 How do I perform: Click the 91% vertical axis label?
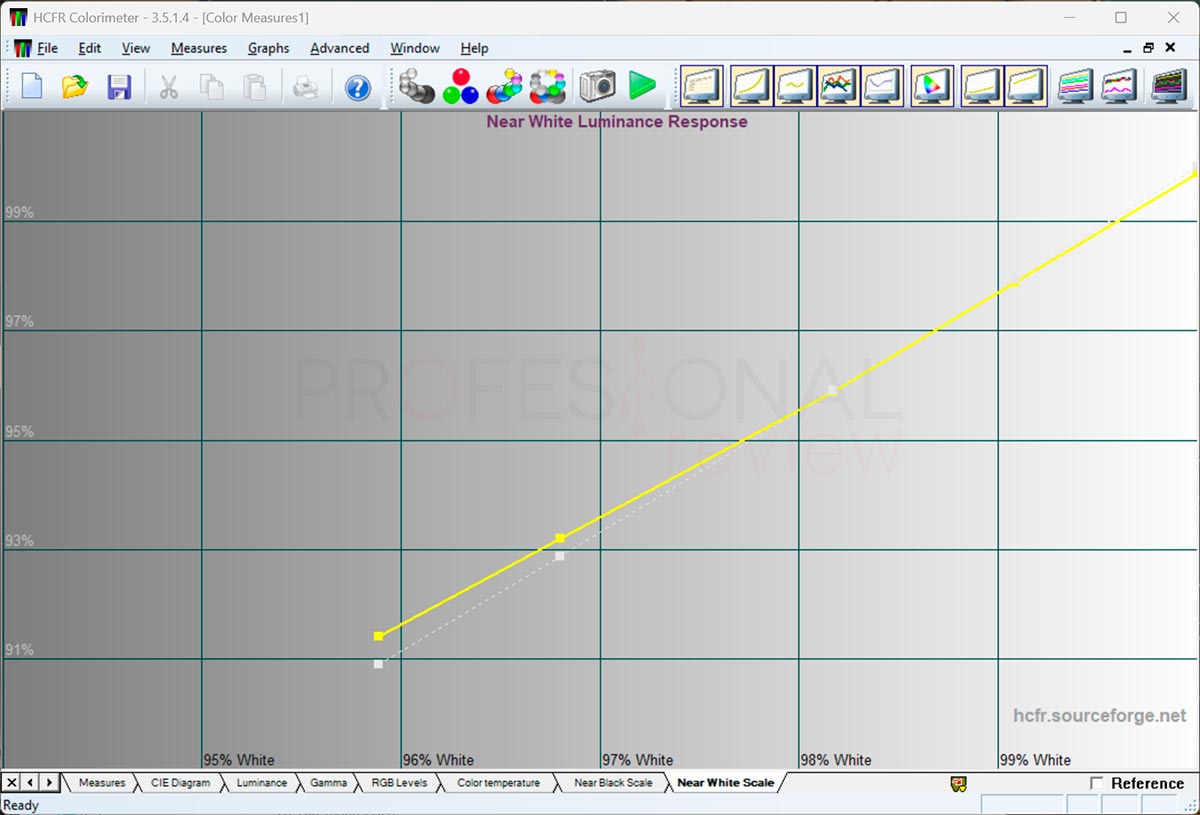(19, 650)
